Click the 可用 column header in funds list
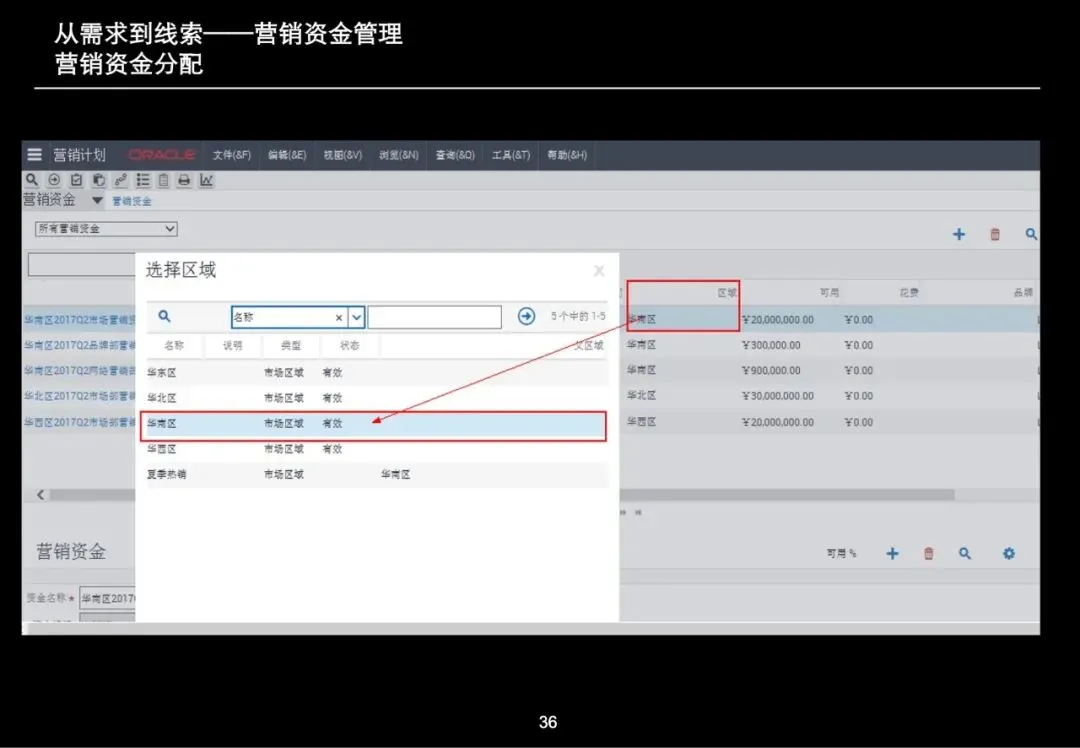 (x=829, y=293)
